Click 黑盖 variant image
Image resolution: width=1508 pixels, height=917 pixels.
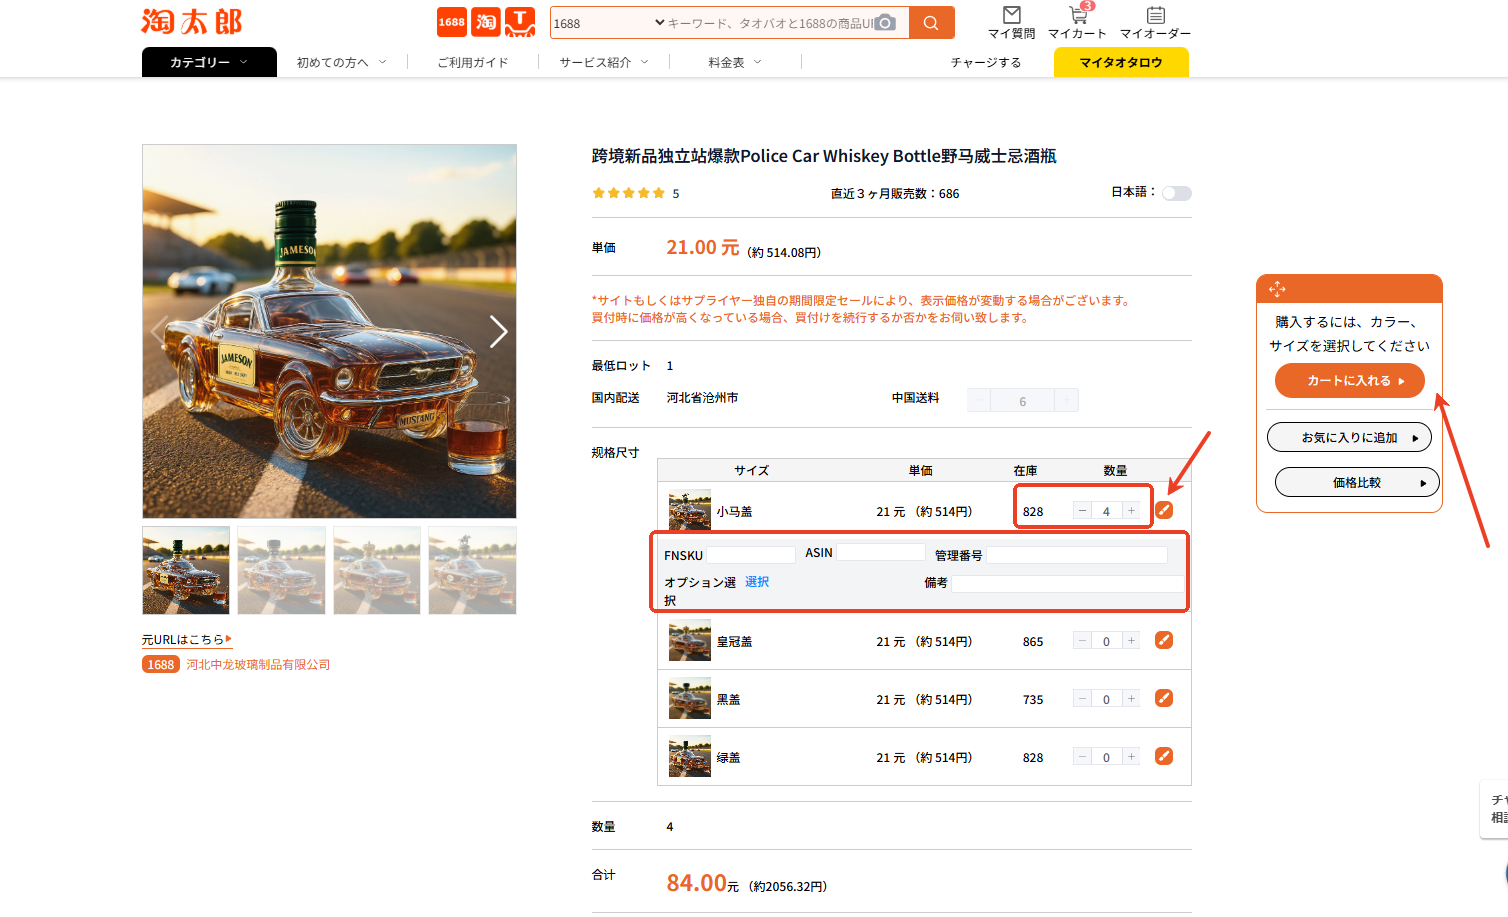690,699
